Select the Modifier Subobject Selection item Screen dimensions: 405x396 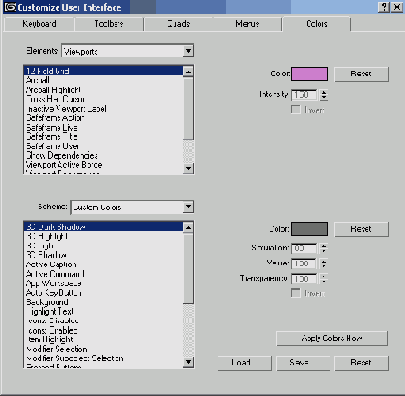[x=104, y=358]
